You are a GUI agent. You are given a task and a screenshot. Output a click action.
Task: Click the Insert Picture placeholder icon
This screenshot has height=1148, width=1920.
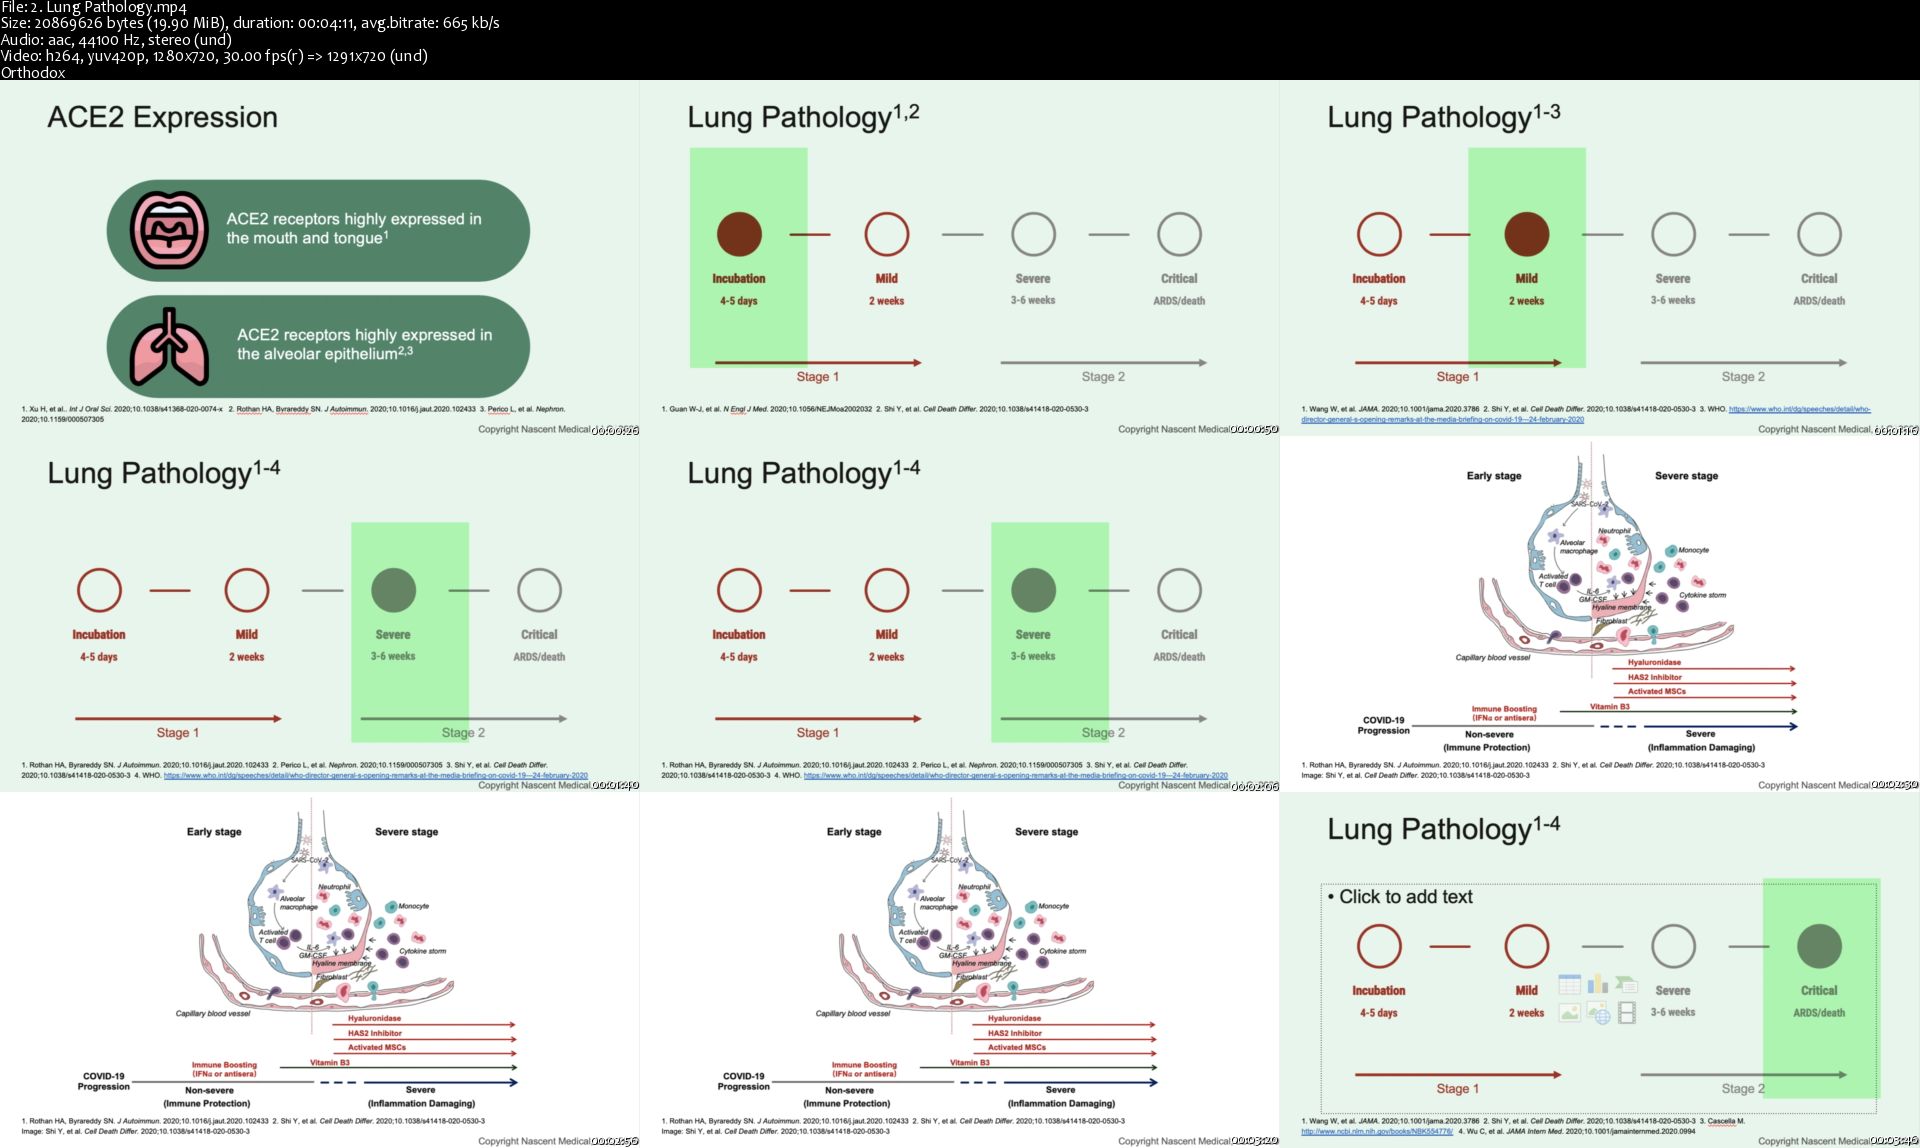[x=1569, y=1014]
